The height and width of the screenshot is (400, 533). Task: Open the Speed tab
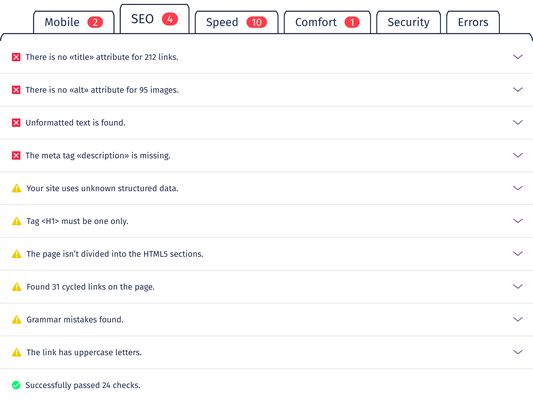(236, 22)
